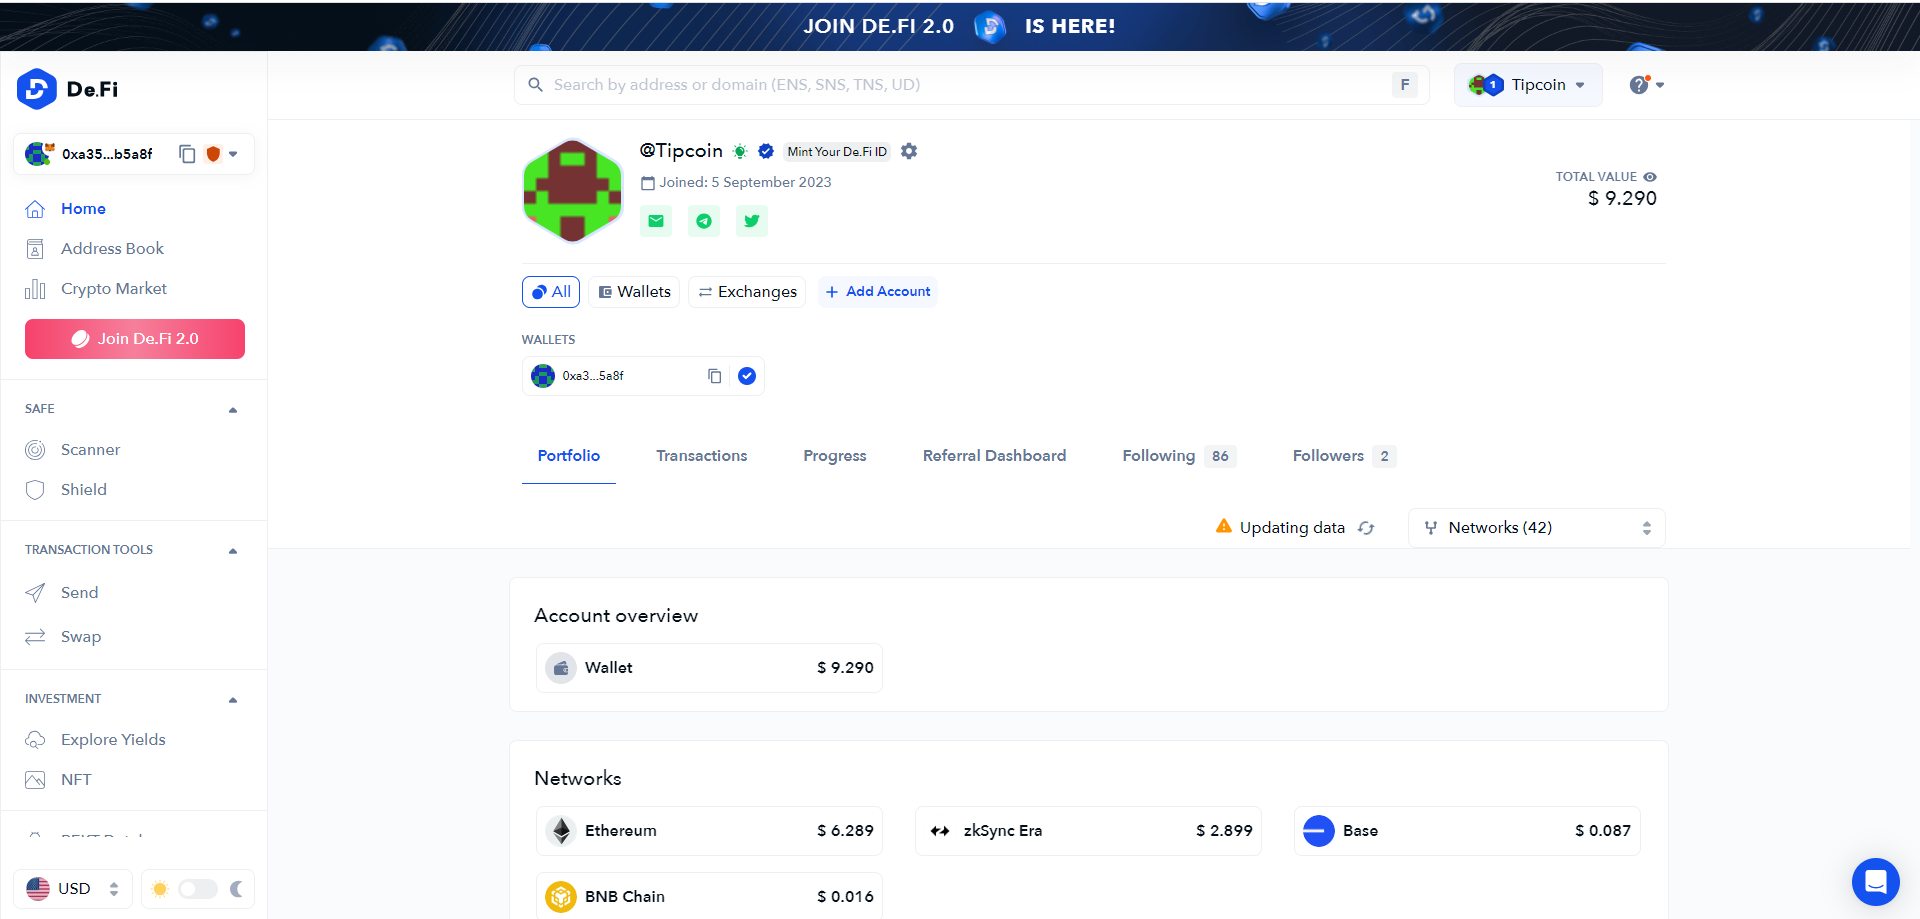Click the sun light-mode icon

pyautogui.click(x=159, y=889)
